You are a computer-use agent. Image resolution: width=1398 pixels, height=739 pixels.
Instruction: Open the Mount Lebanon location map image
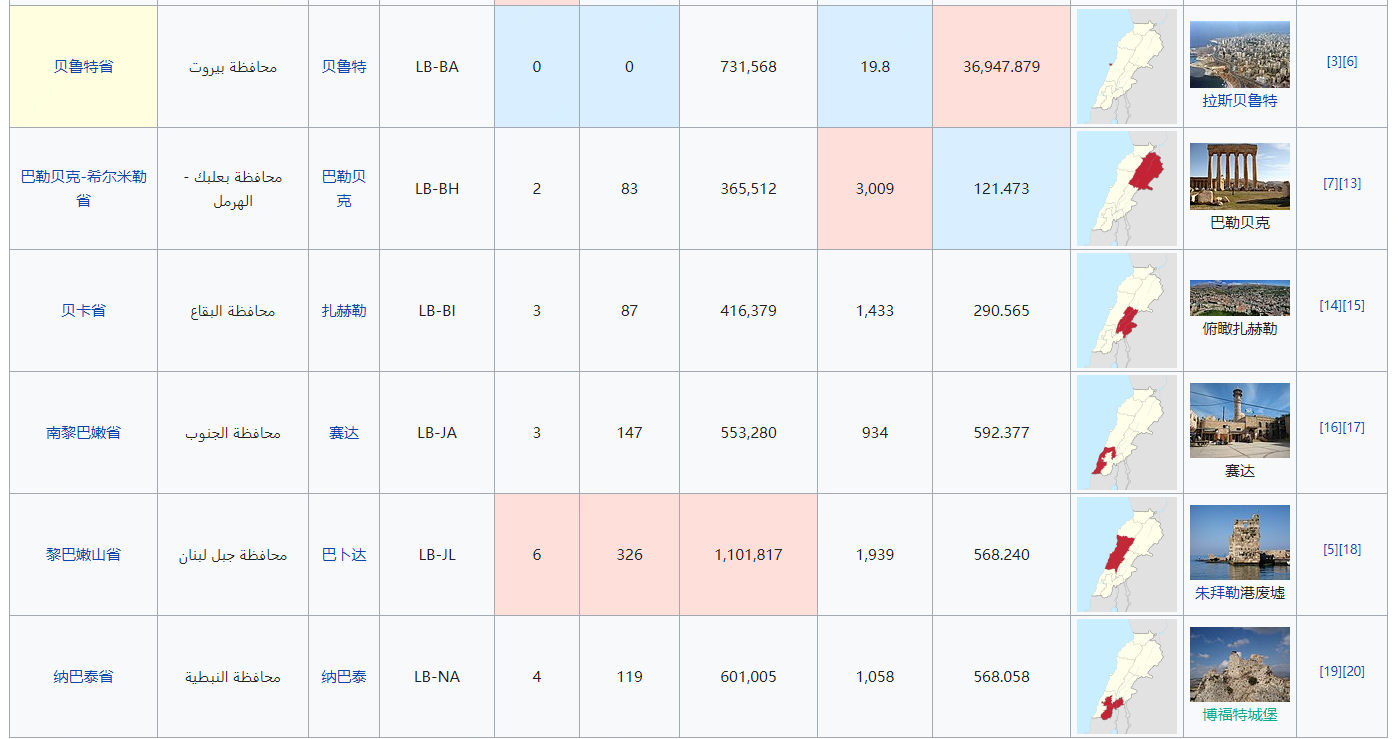[x=1126, y=555]
